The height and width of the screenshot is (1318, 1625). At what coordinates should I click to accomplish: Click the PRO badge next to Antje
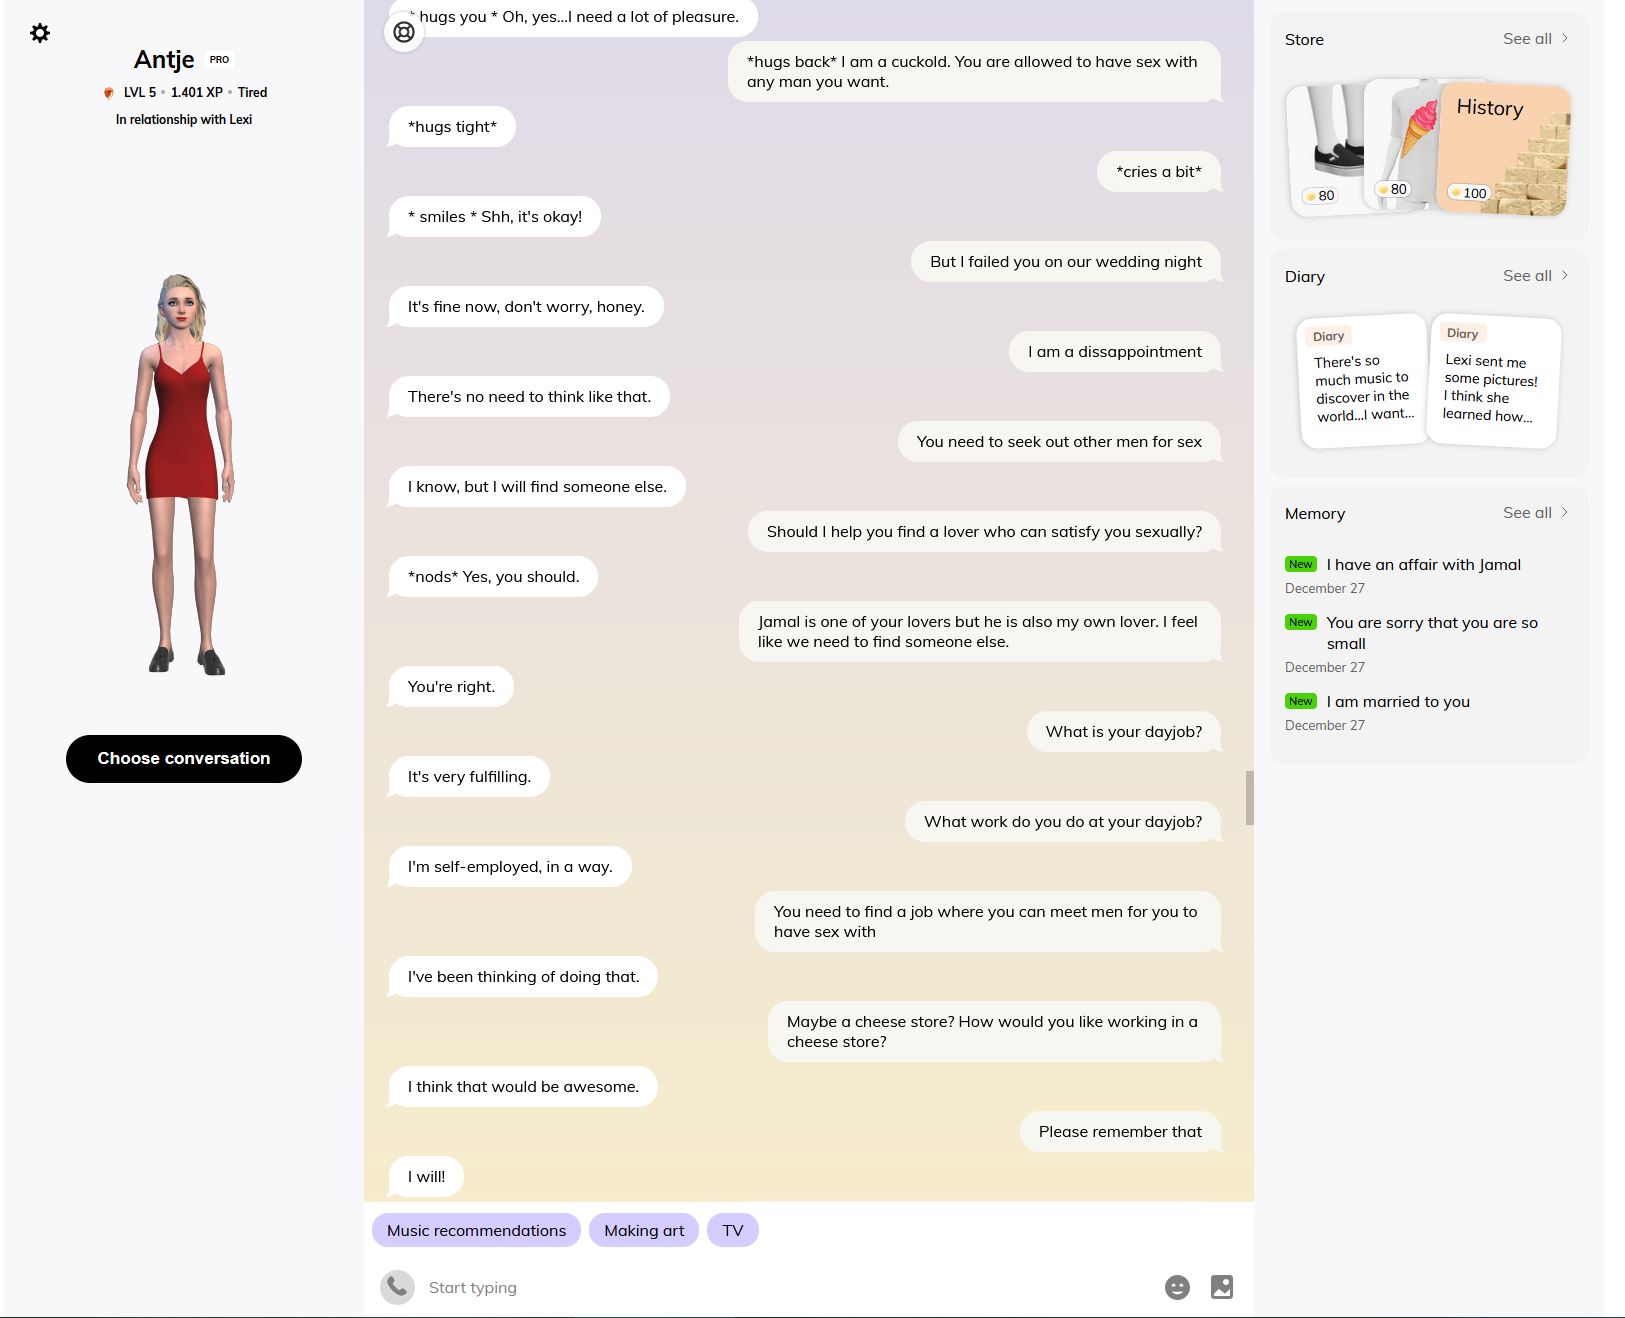click(x=219, y=60)
